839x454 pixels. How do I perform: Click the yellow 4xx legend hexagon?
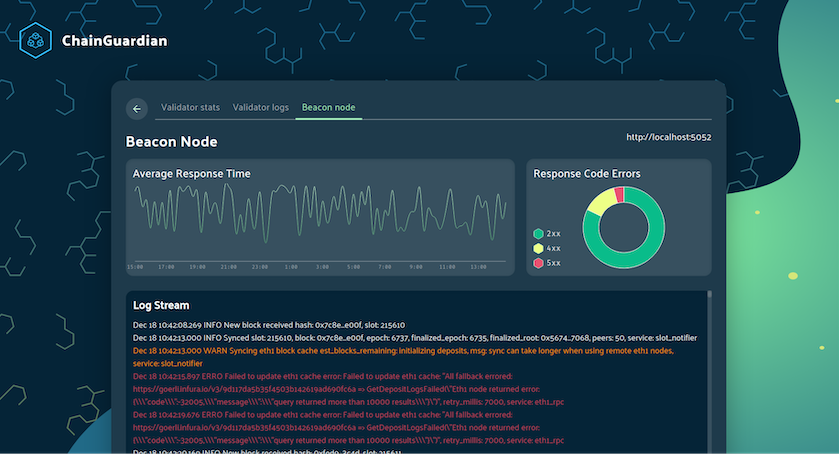[538, 248]
